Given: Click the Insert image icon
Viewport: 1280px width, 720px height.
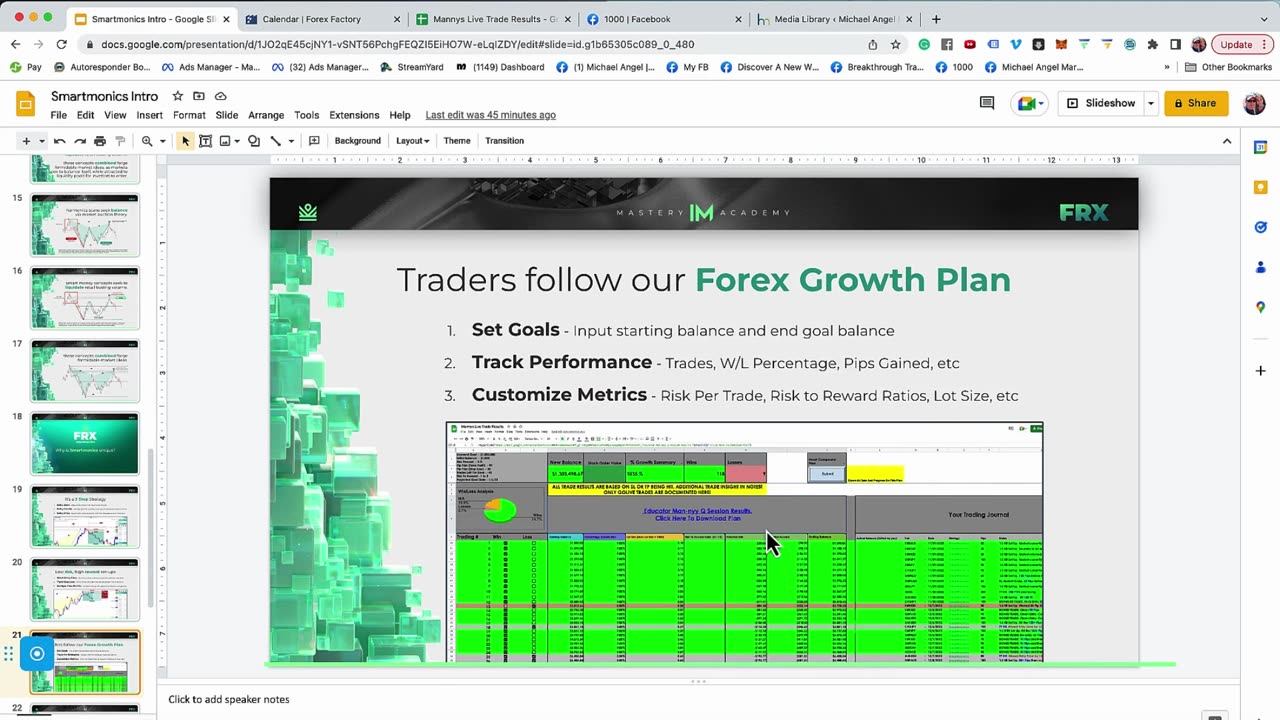Looking at the screenshot, I should (x=225, y=141).
